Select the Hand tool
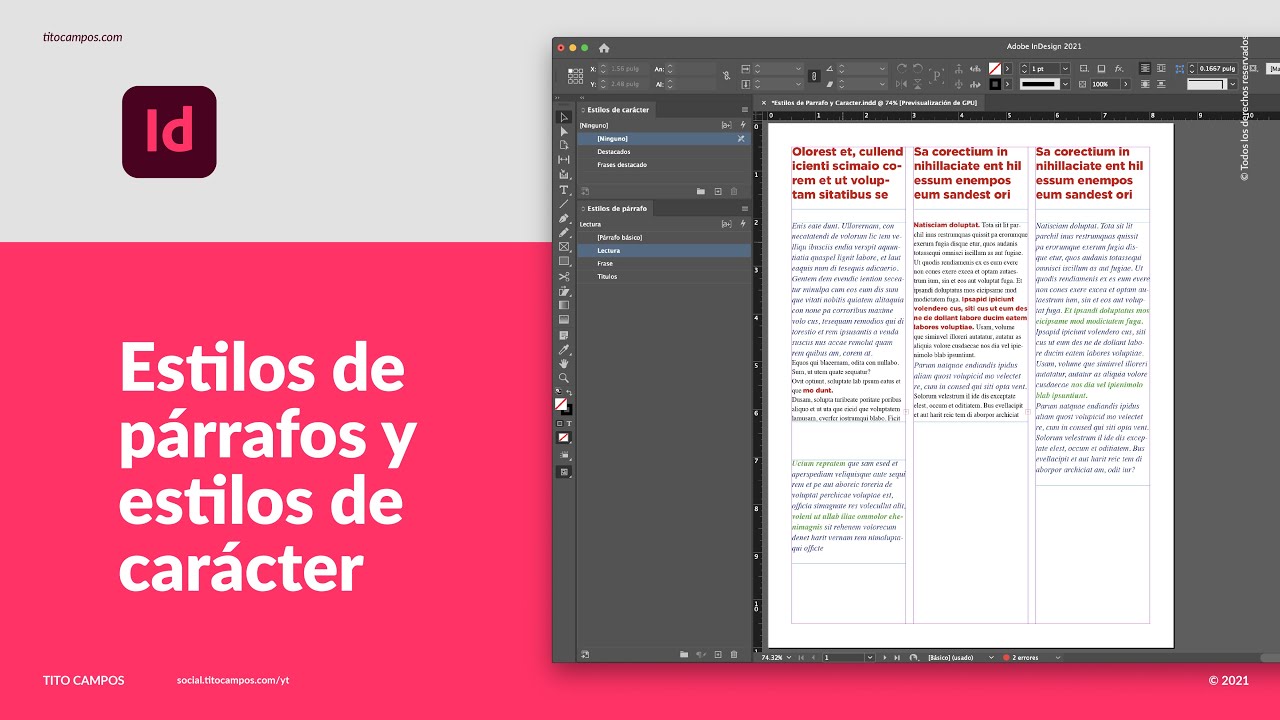1280x720 pixels. 564,363
